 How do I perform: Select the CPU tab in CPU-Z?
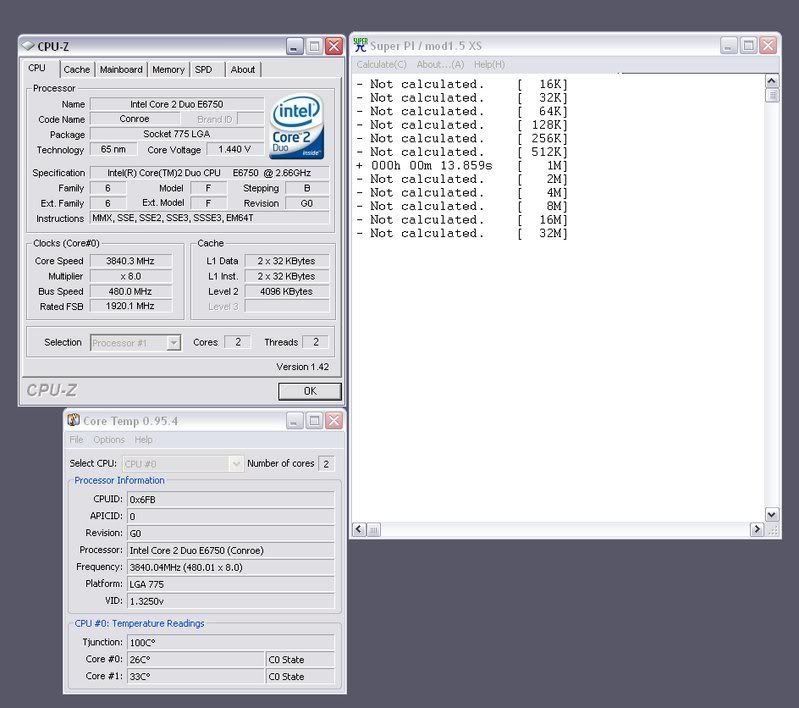(37, 68)
